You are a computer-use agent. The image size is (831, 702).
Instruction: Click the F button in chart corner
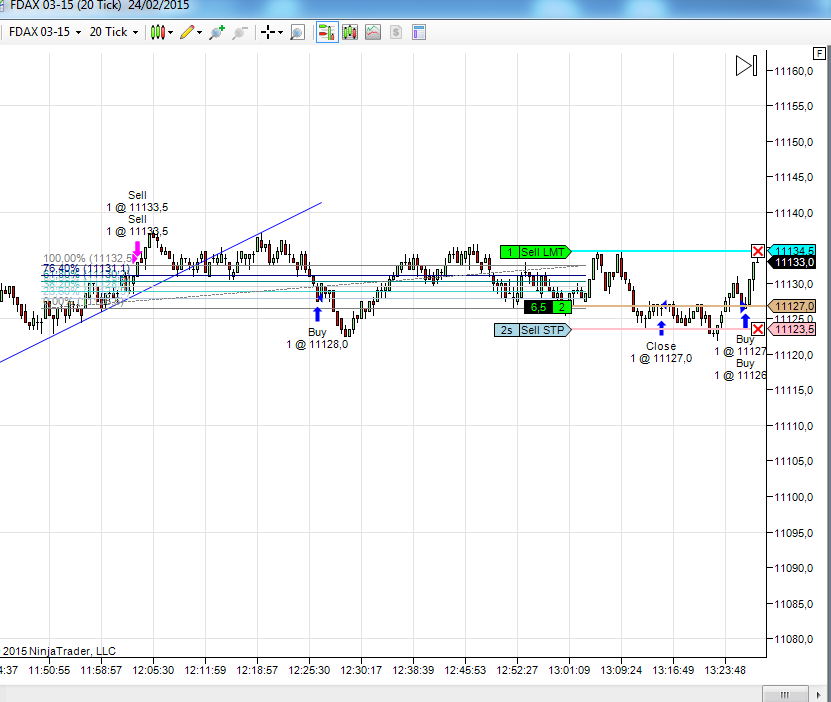pyautogui.click(x=819, y=53)
